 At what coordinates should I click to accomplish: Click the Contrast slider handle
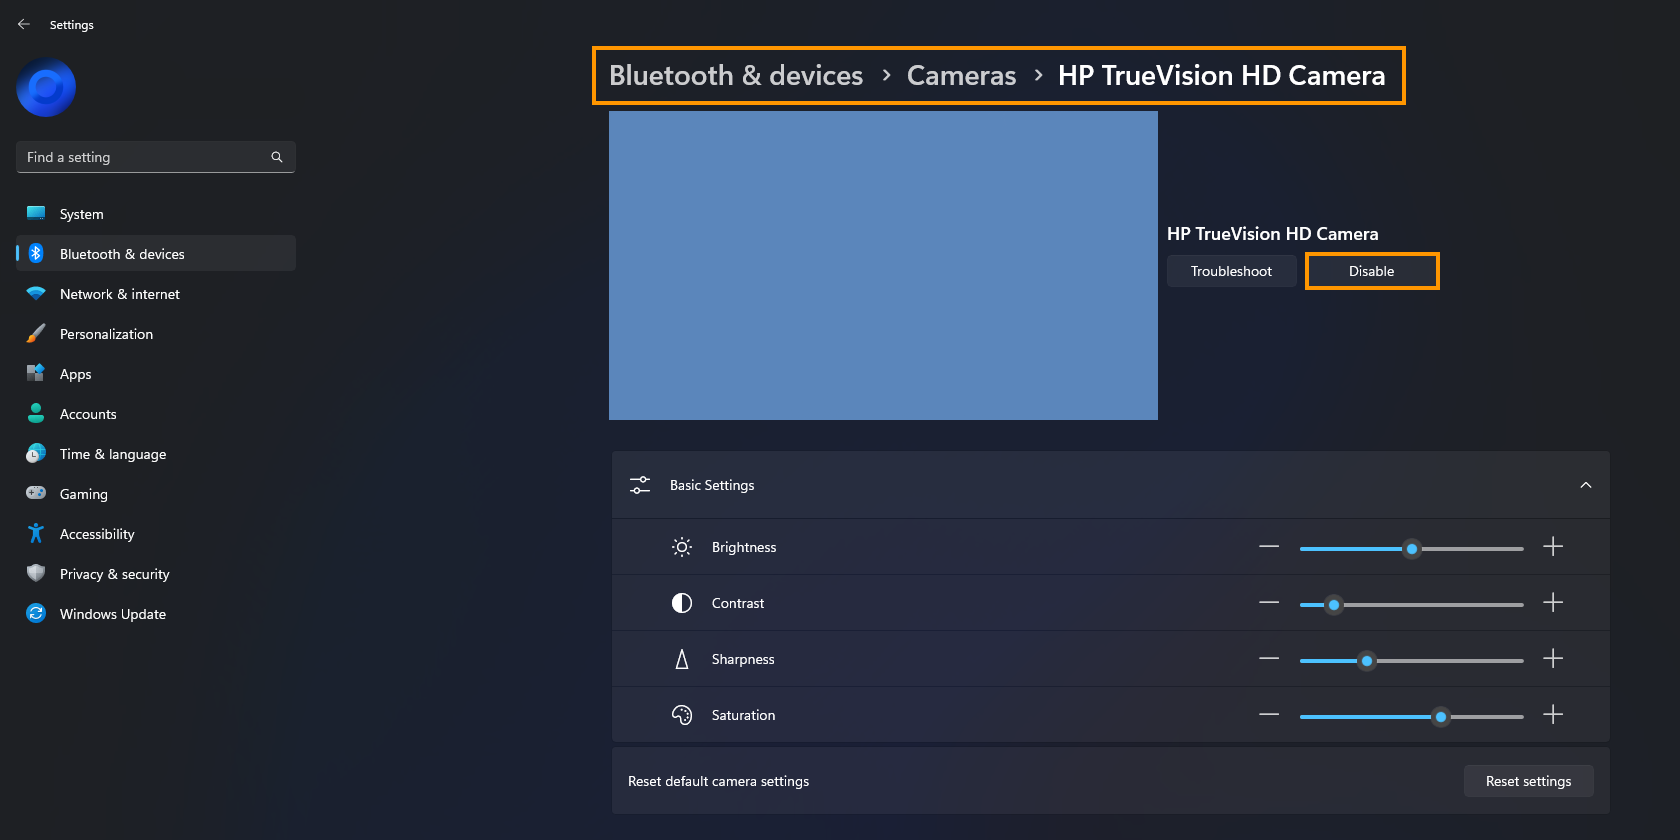click(x=1334, y=605)
